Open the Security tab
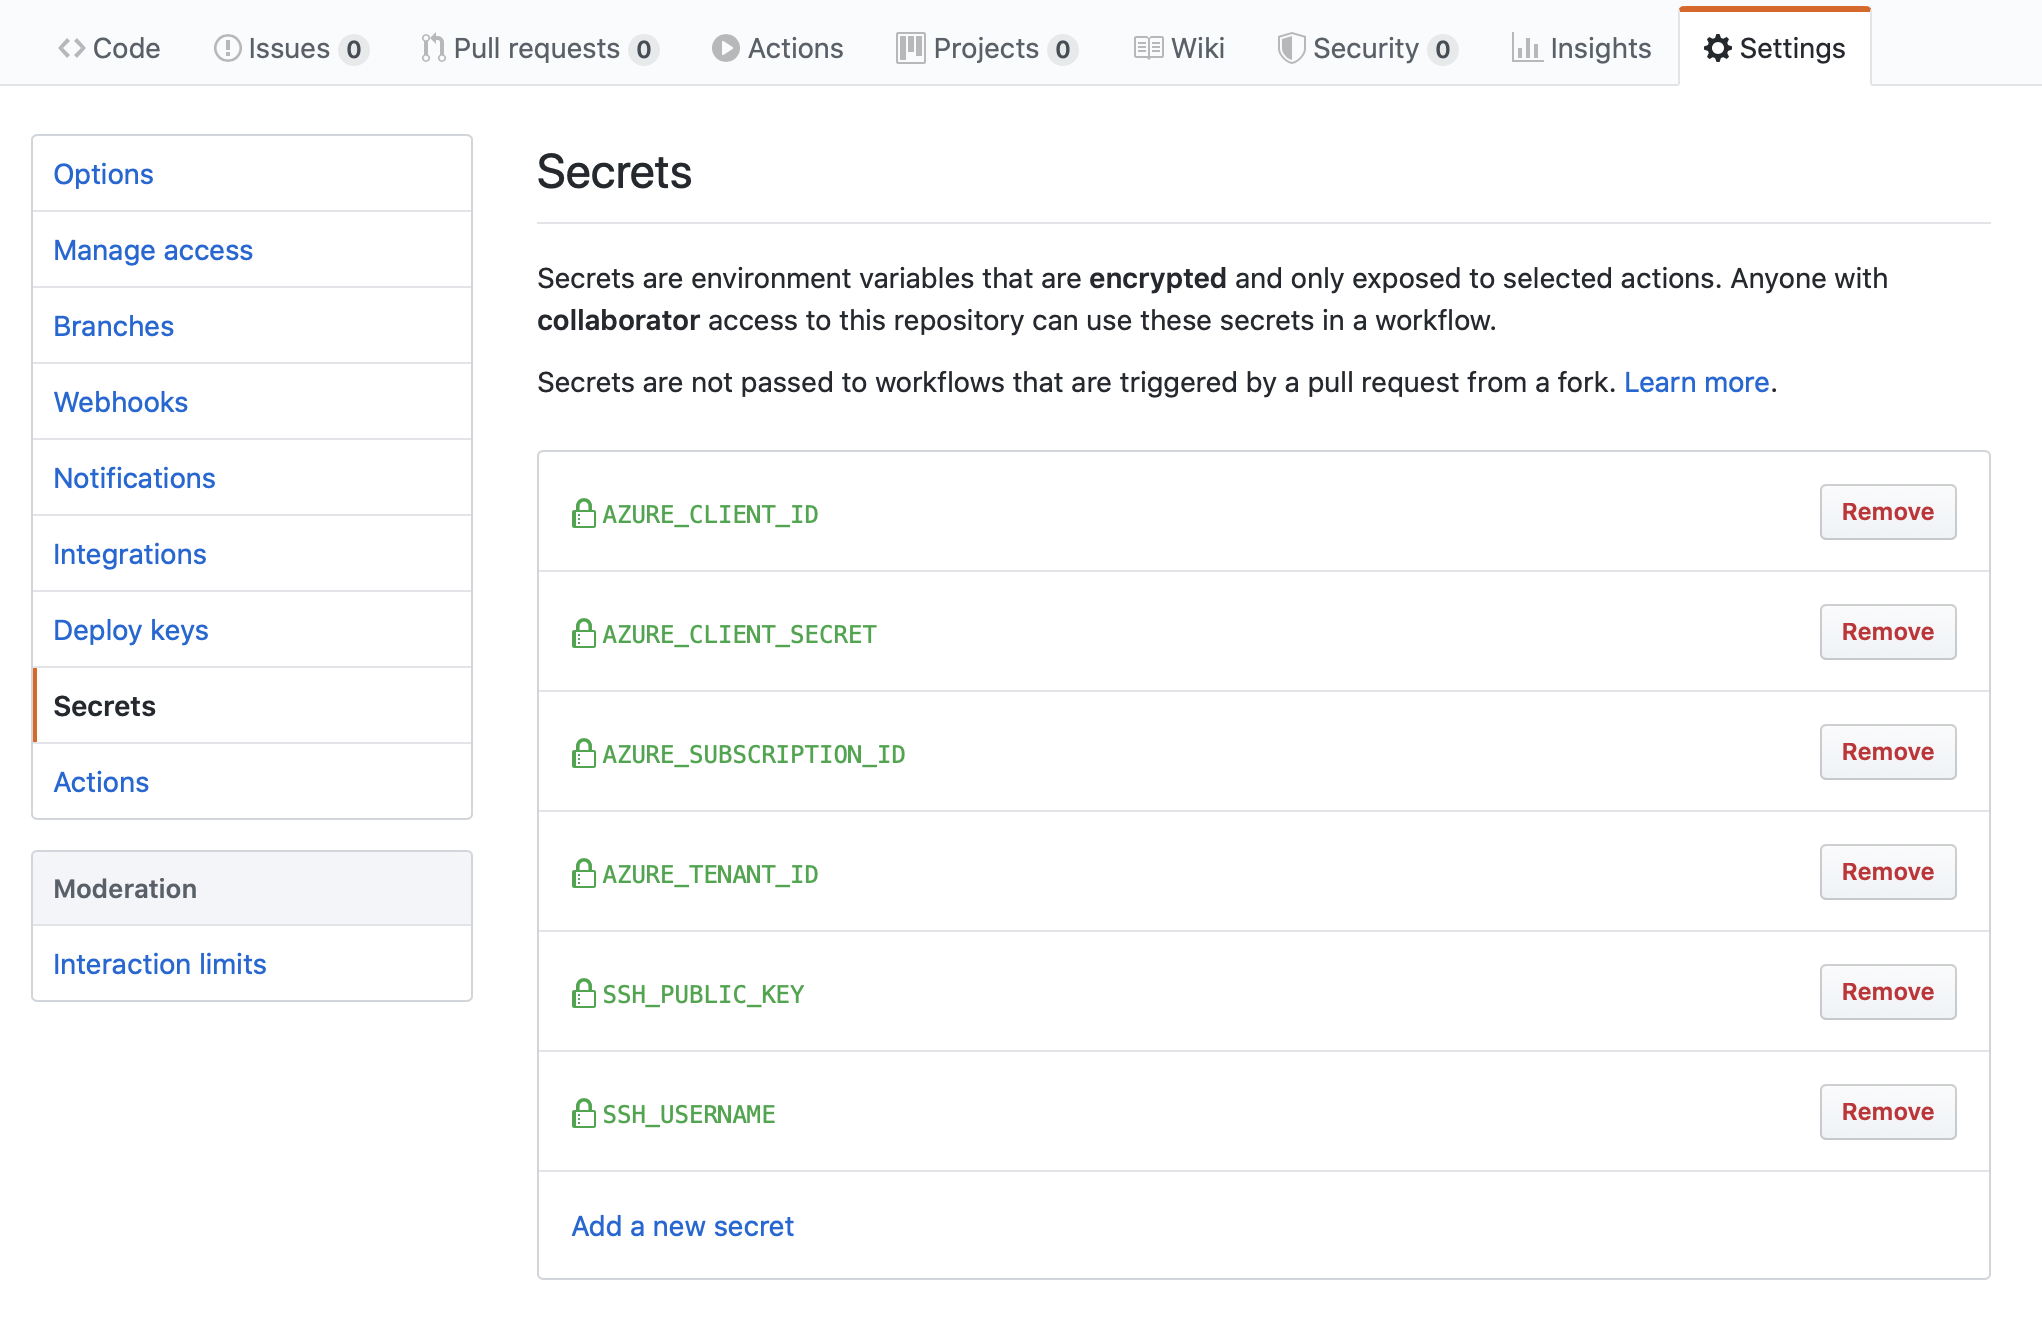 (x=1367, y=48)
